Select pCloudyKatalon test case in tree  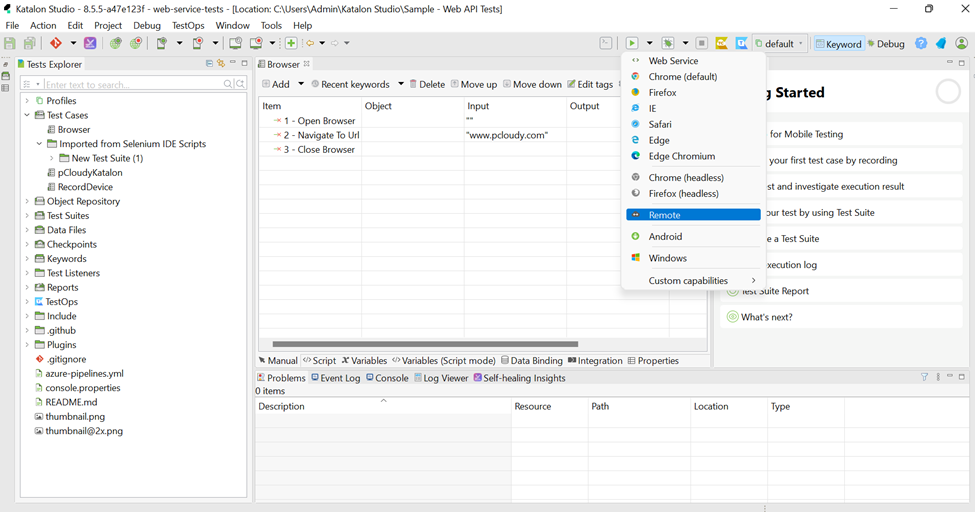[x=90, y=172]
